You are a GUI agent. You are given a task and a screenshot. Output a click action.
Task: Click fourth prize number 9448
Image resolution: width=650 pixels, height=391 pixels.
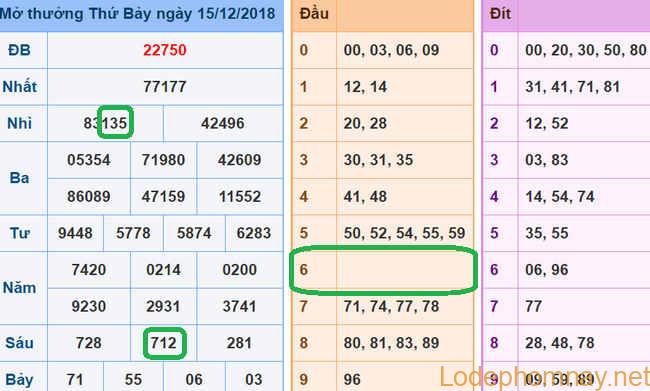click(x=75, y=233)
